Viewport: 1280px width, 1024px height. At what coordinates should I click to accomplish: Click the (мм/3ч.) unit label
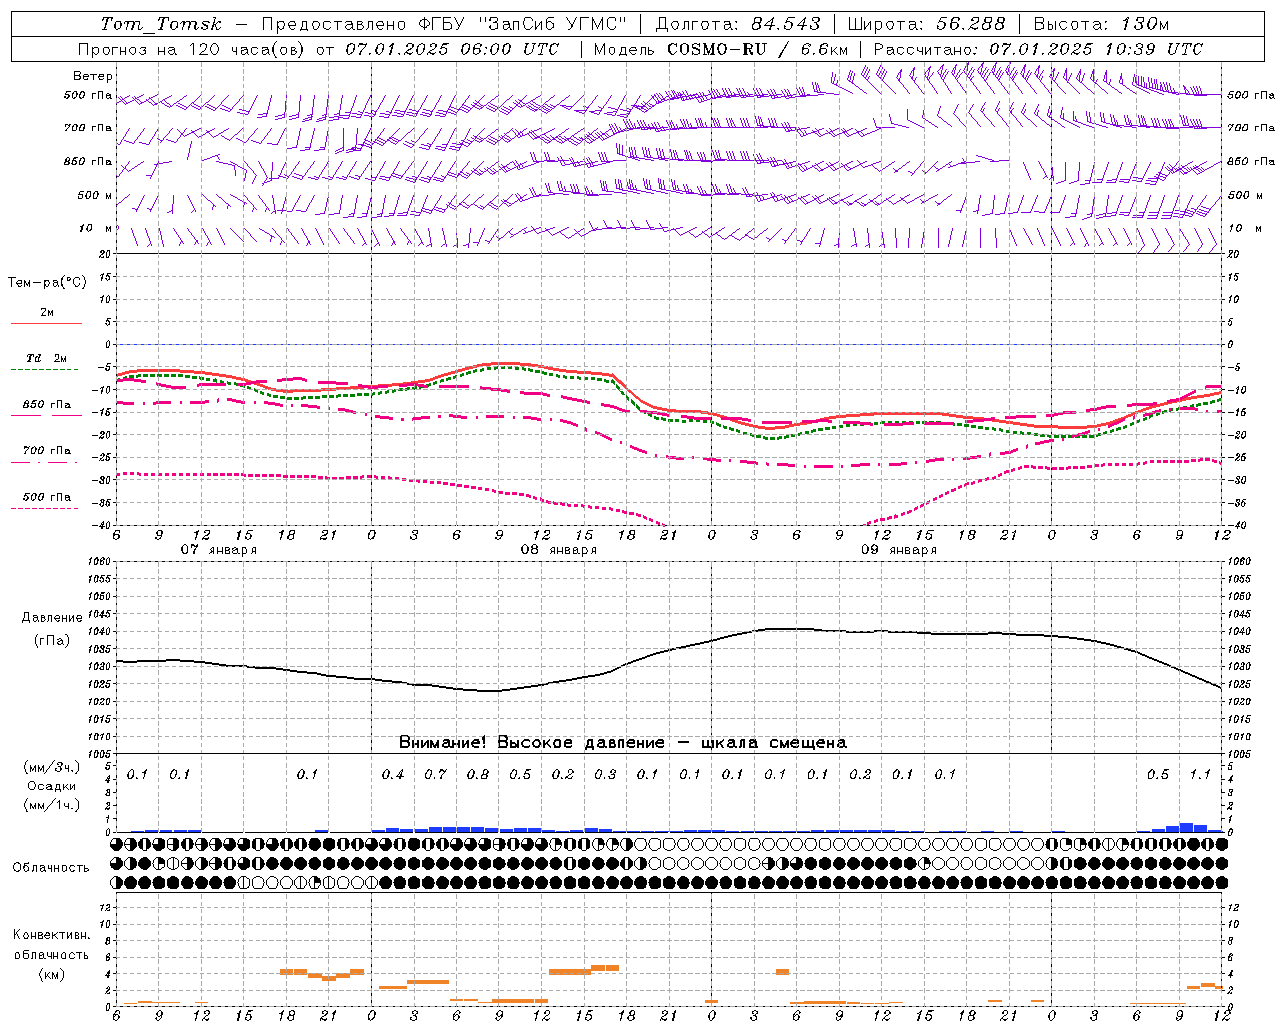(x=51, y=767)
